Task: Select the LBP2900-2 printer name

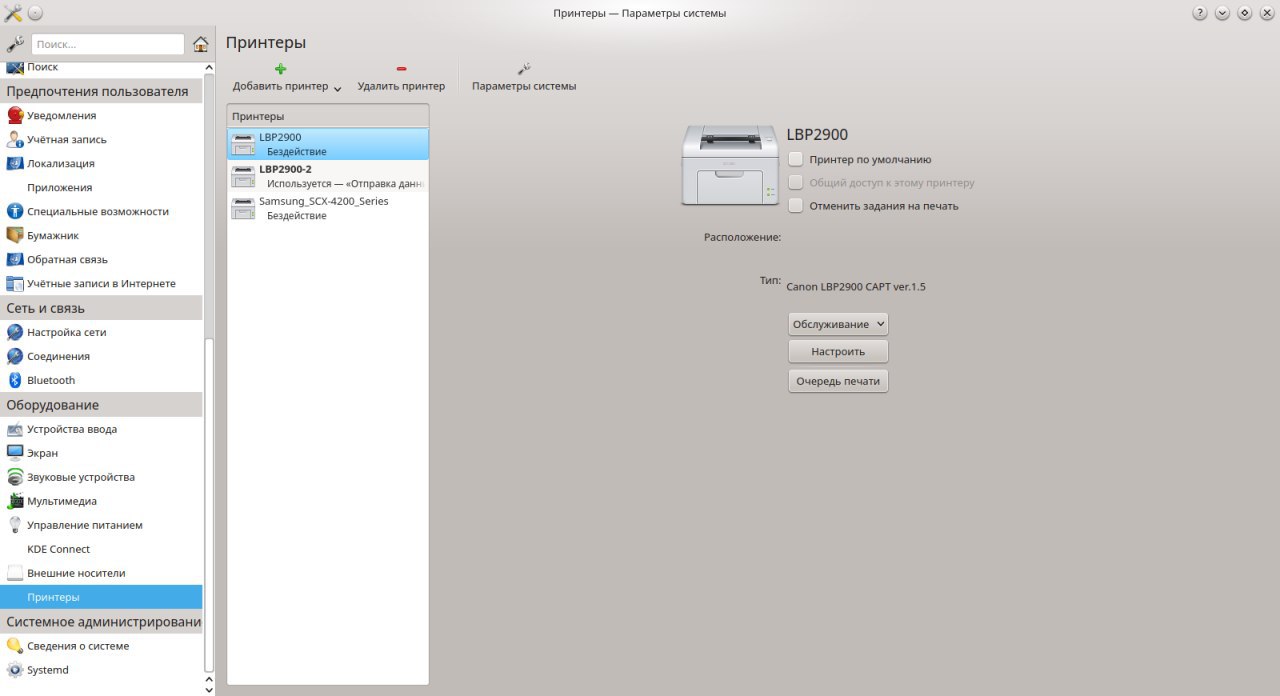Action: [x=285, y=169]
